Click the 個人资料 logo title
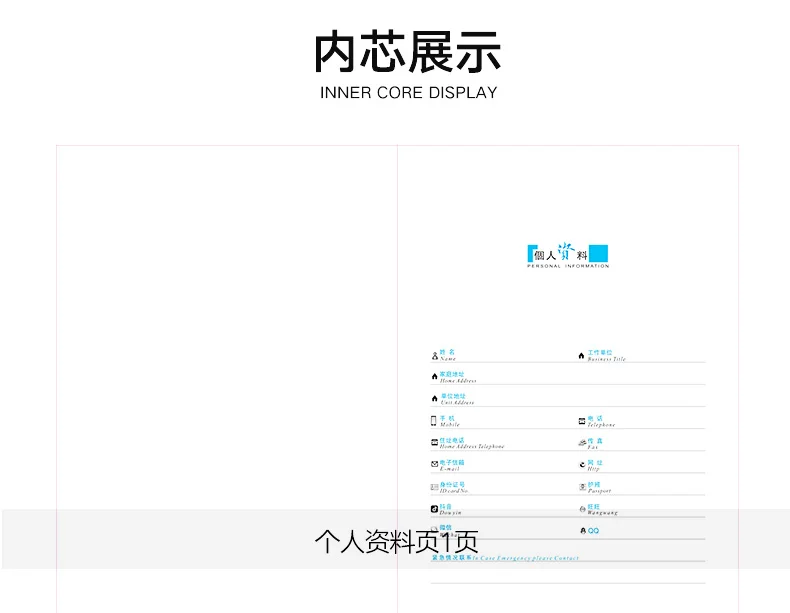Screen dimensions: 790x613 [560, 252]
